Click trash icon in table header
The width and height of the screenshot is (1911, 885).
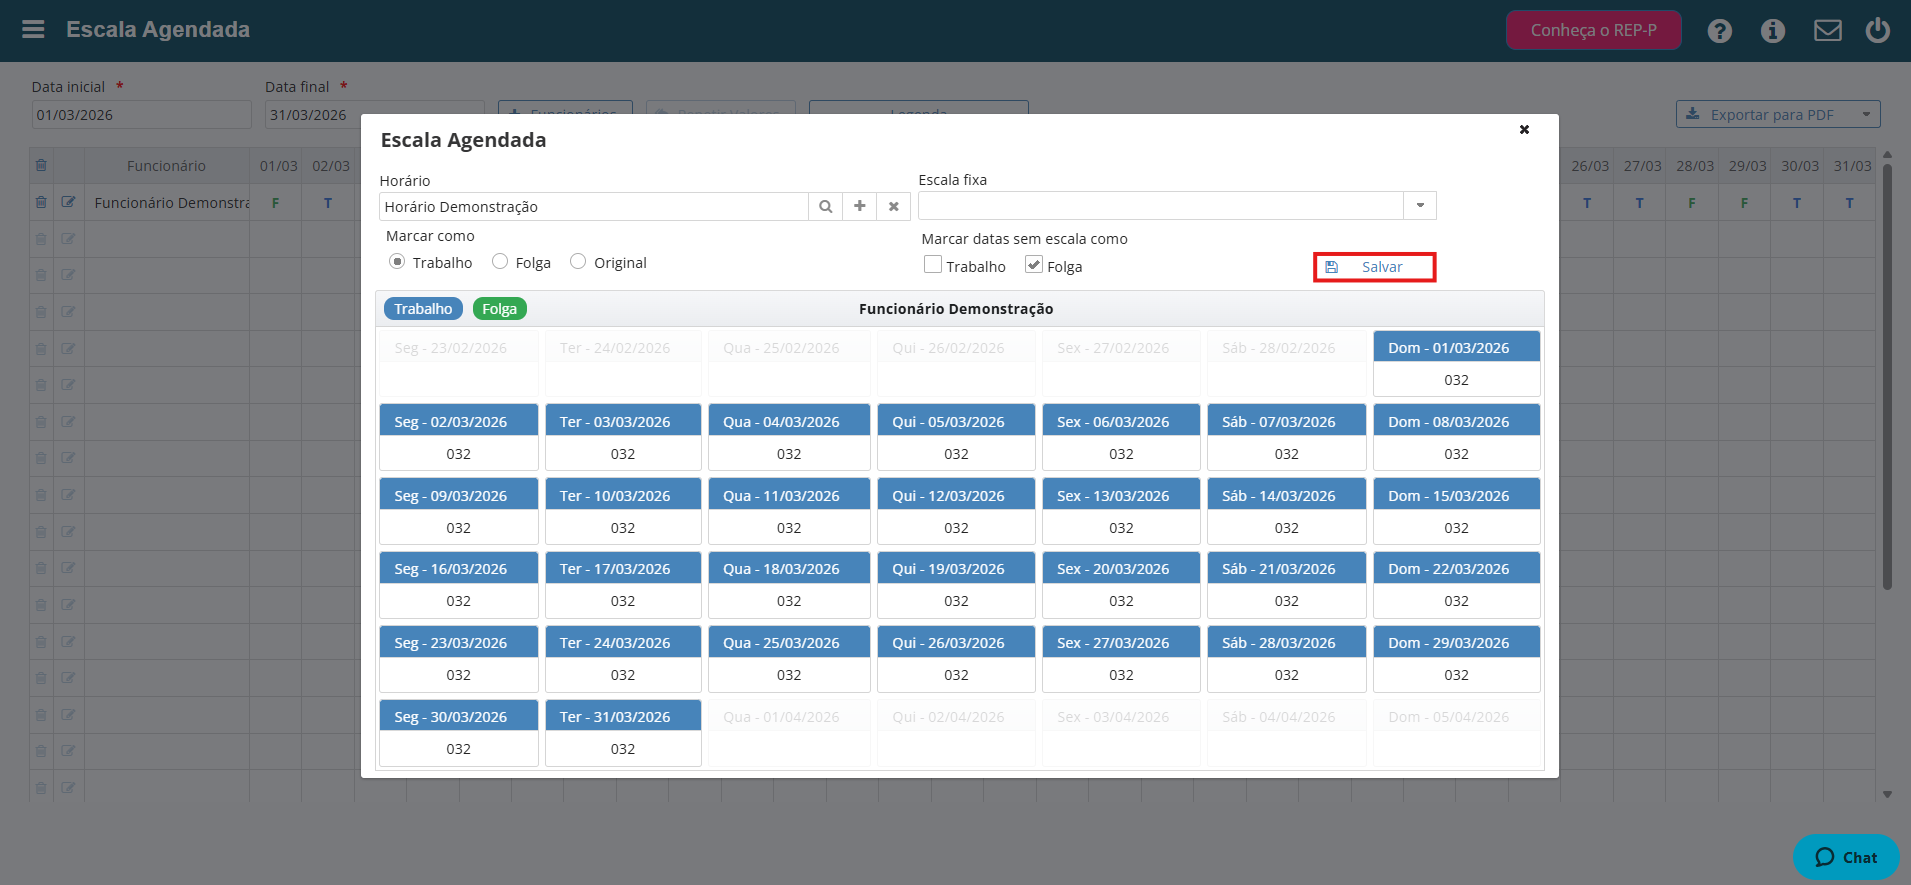coord(41,165)
